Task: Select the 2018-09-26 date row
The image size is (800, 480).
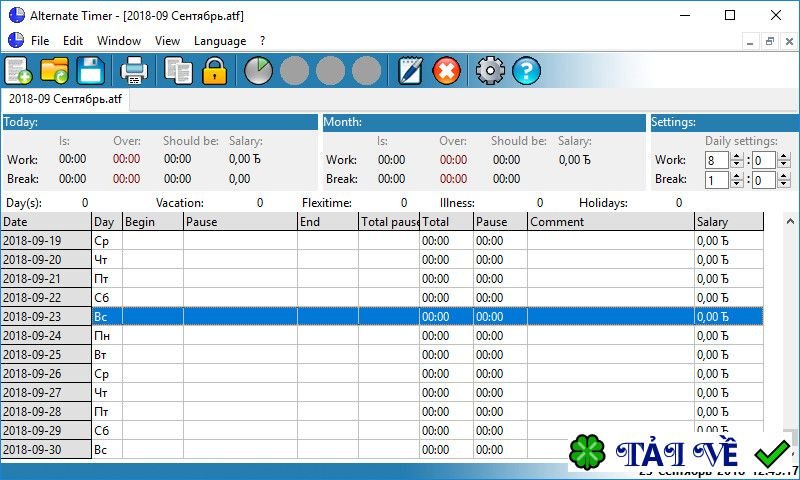Action: pyautogui.click(x=46, y=374)
